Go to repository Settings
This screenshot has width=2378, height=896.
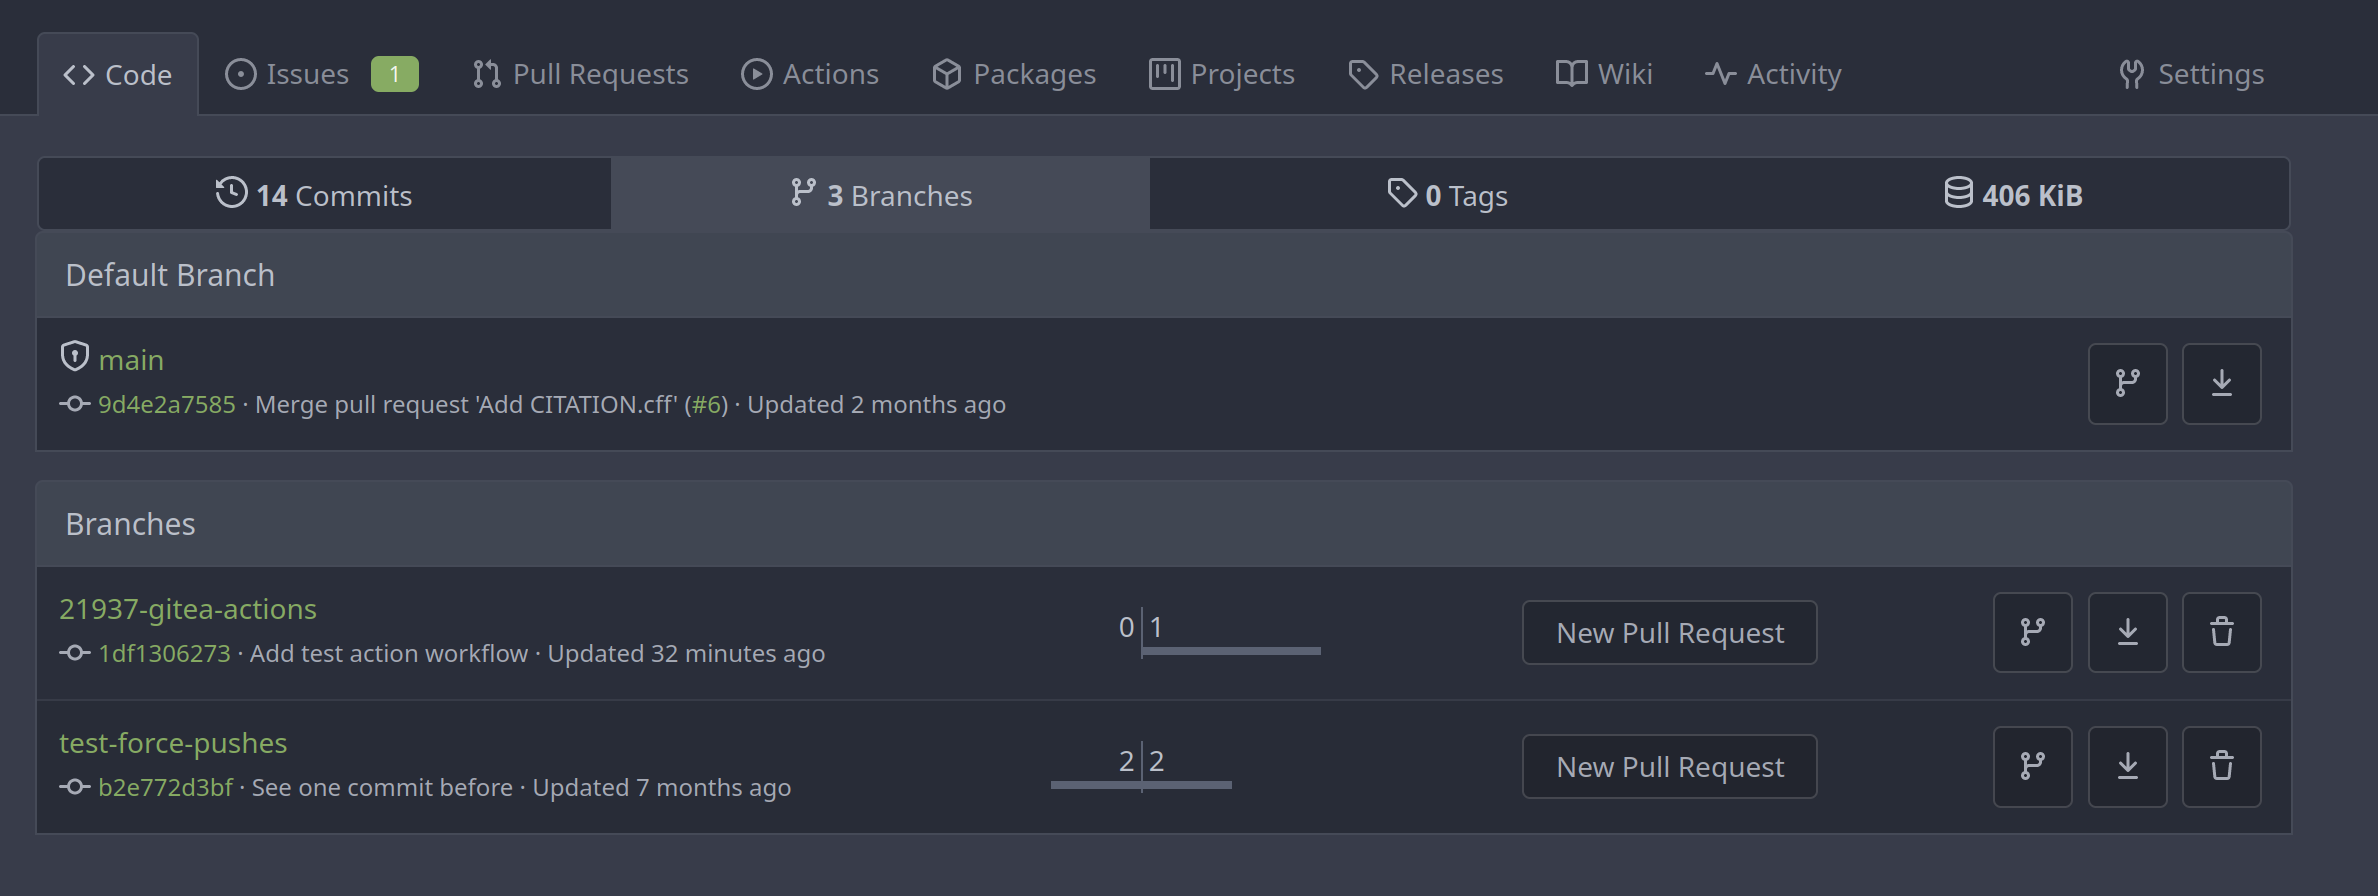click(2191, 74)
